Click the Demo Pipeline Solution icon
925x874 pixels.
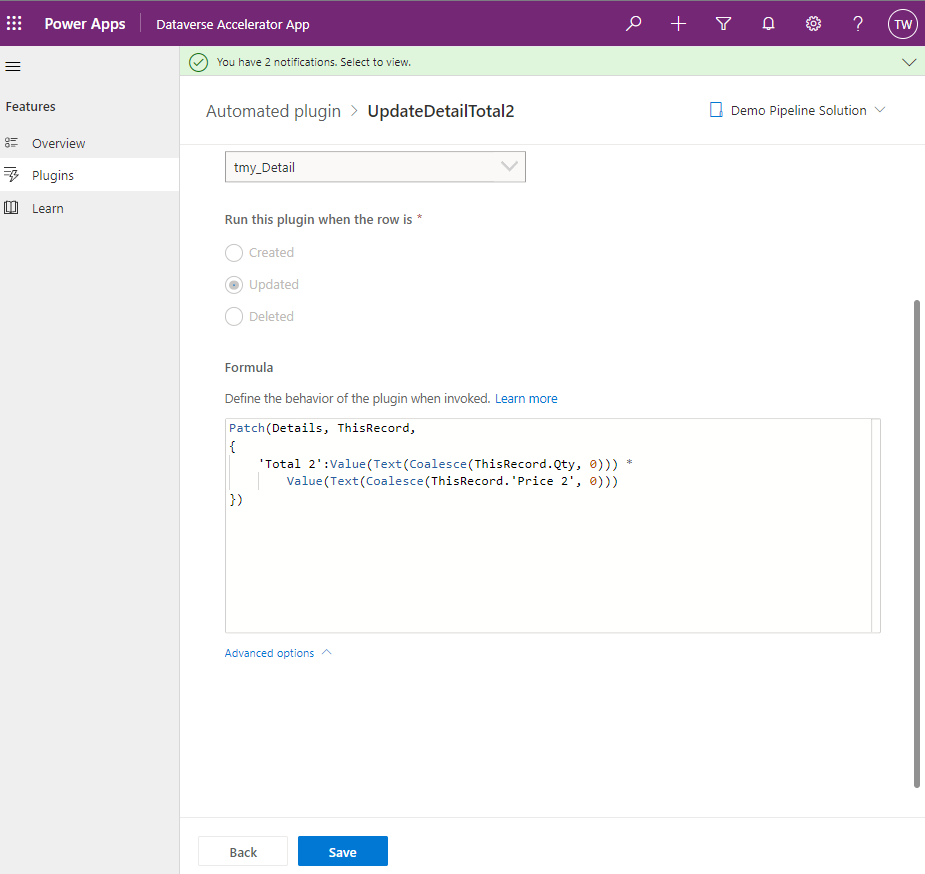point(716,110)
